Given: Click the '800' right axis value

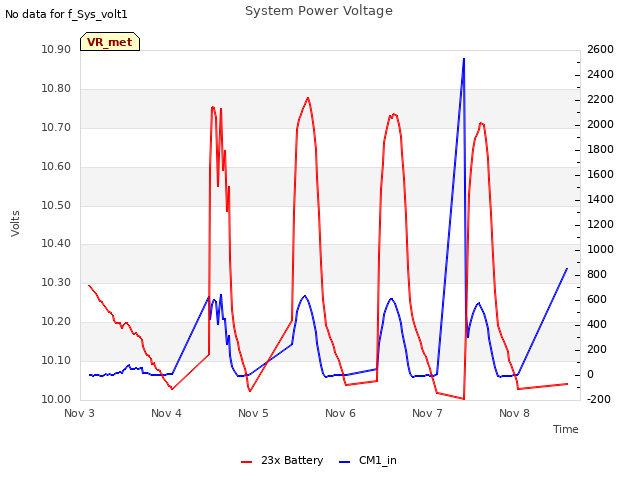Looking at the screenshot, I should click(x=597, y=275).
